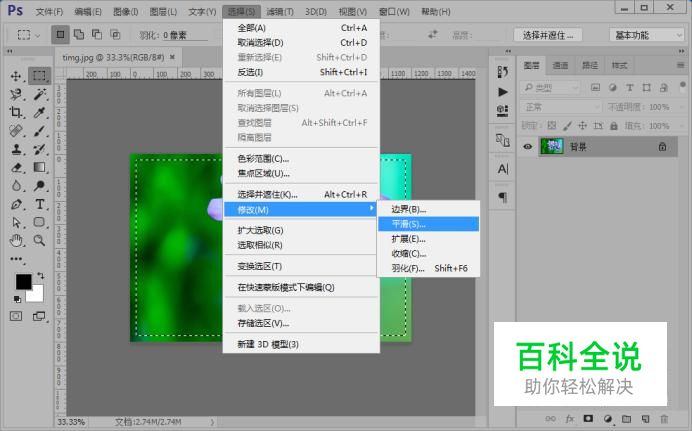The image size is (692, 431).
Task: Select the Crop tool
Action: tap(16, 112)
